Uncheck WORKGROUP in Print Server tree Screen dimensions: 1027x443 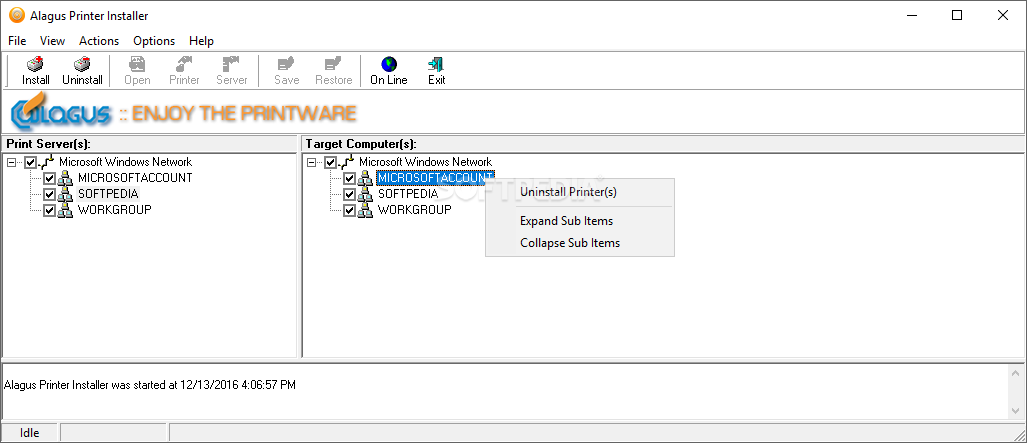49,211
